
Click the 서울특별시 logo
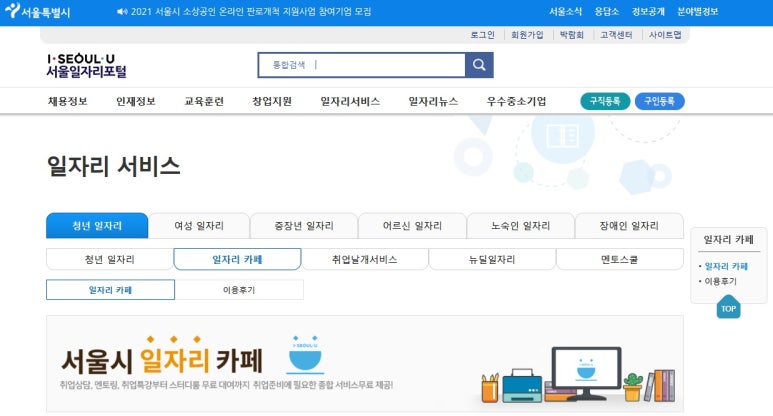tap(37, 11)
